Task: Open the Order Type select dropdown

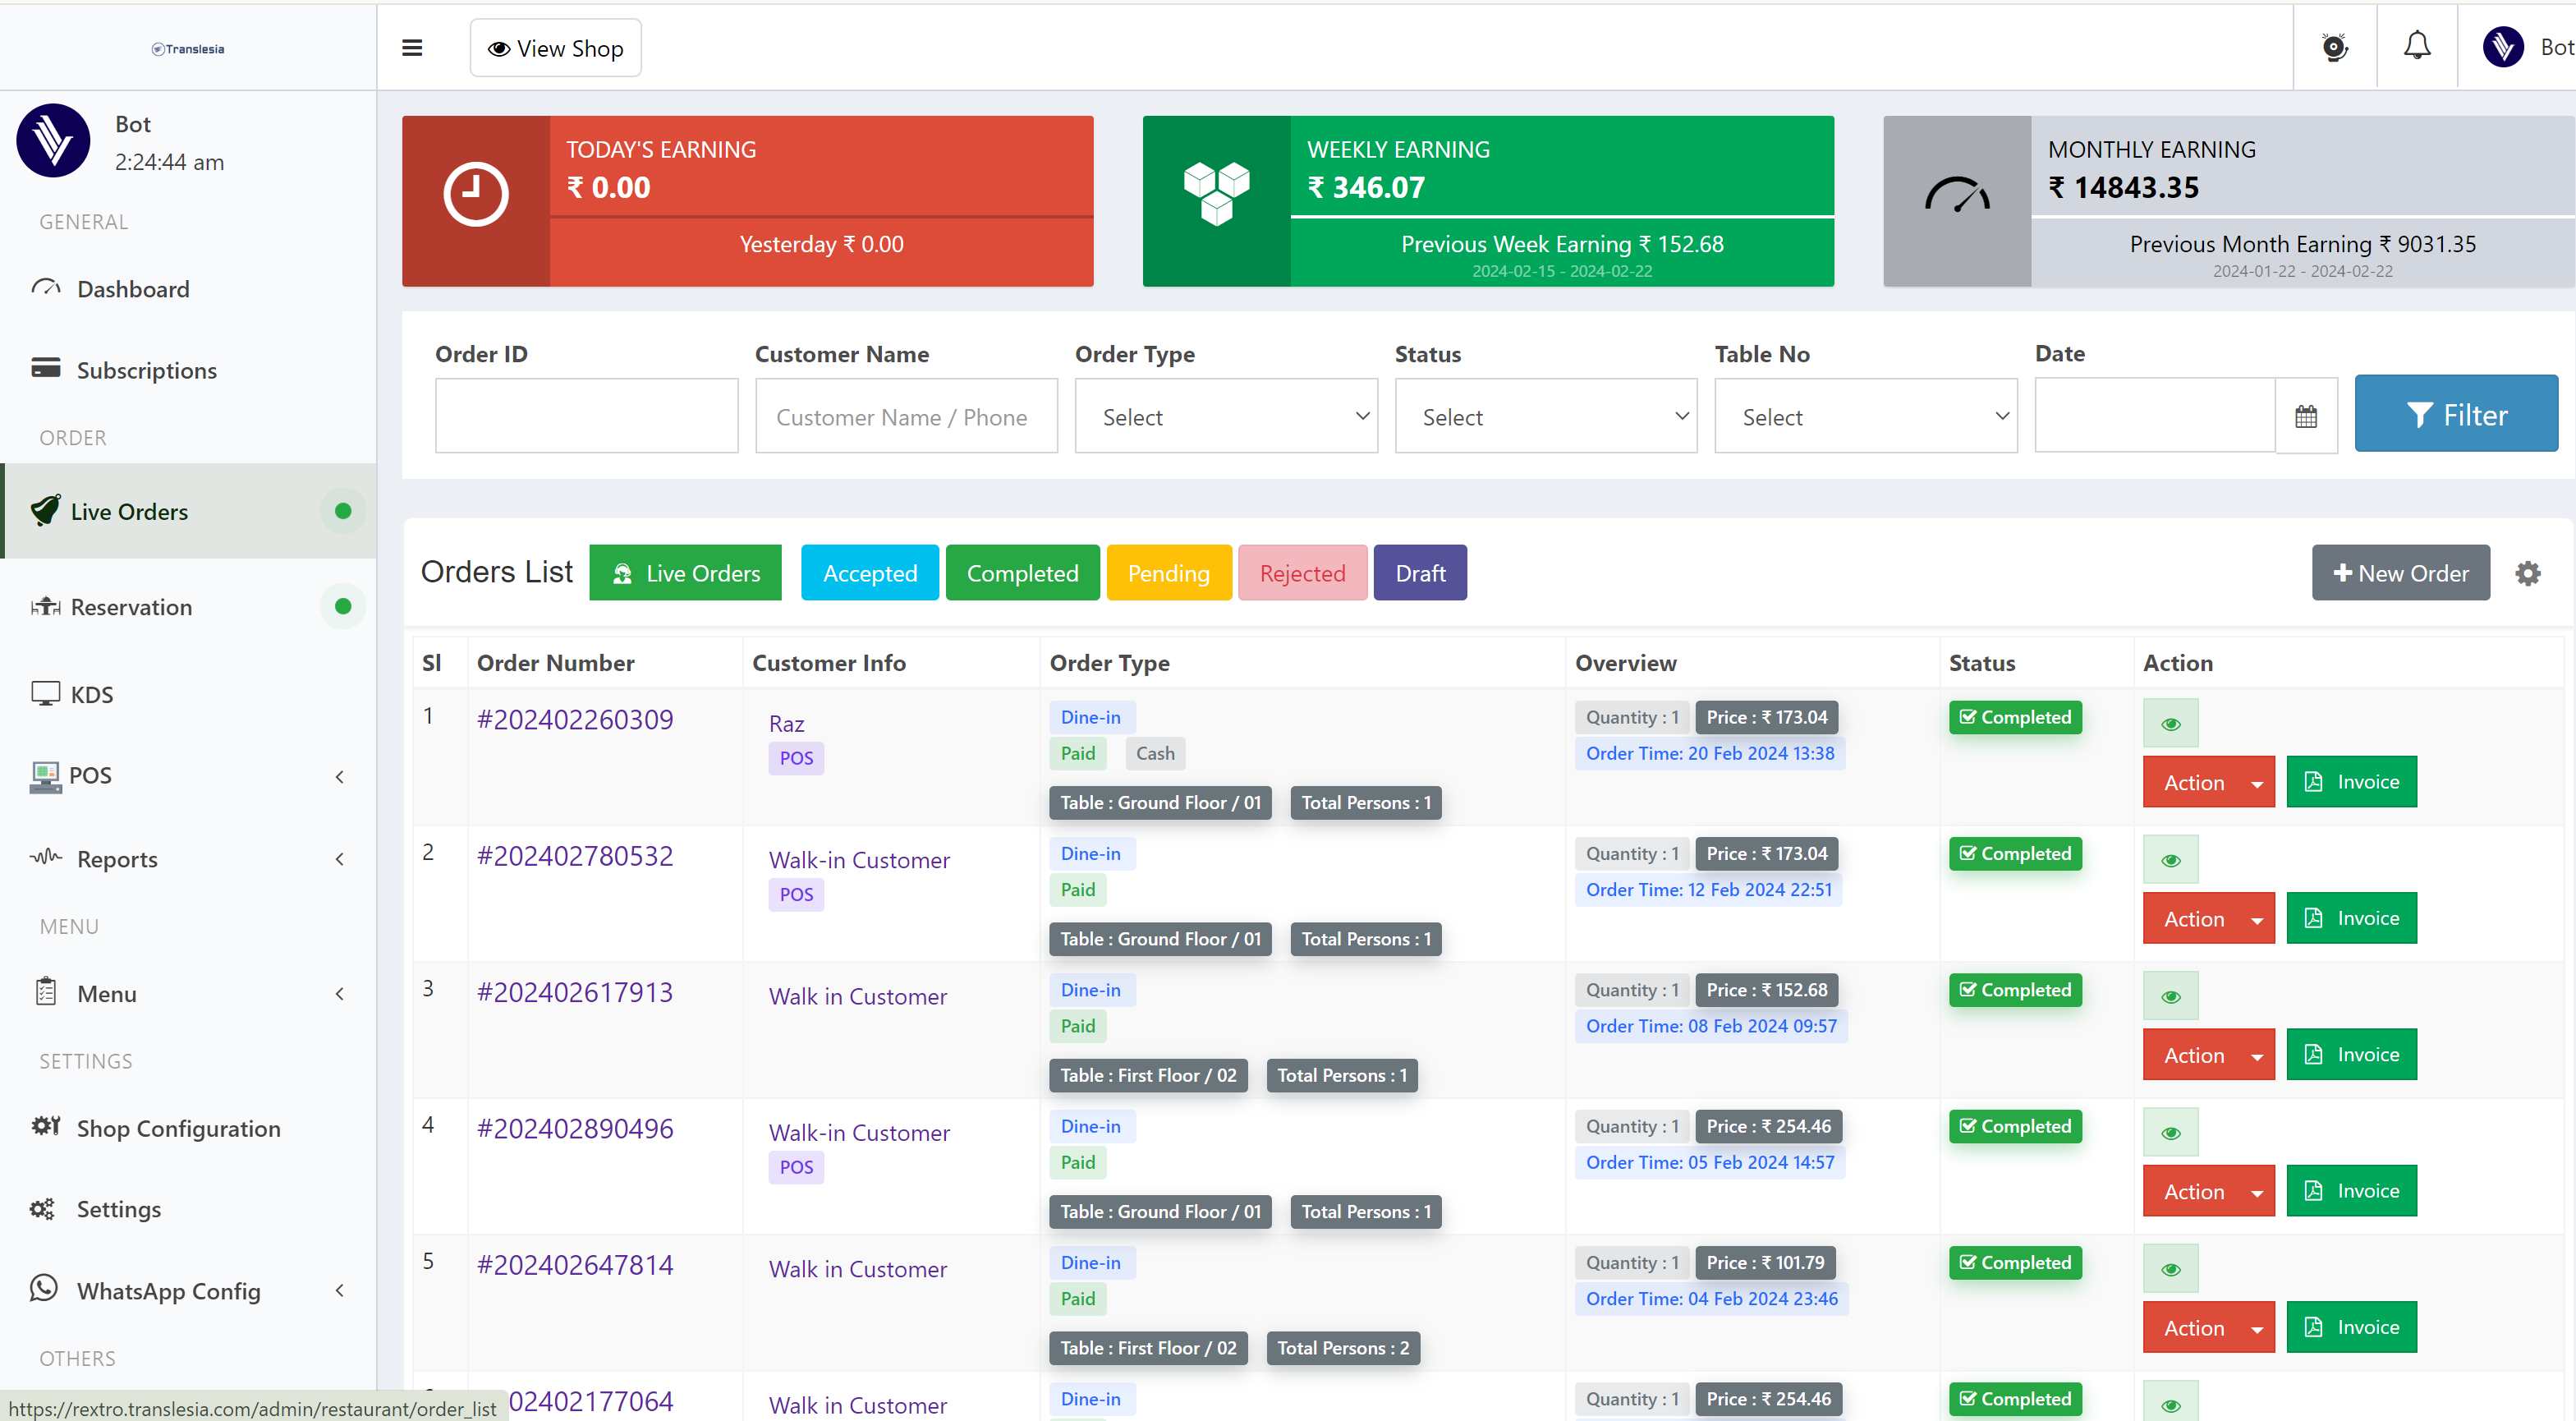Action: [x=1226, y=416]
